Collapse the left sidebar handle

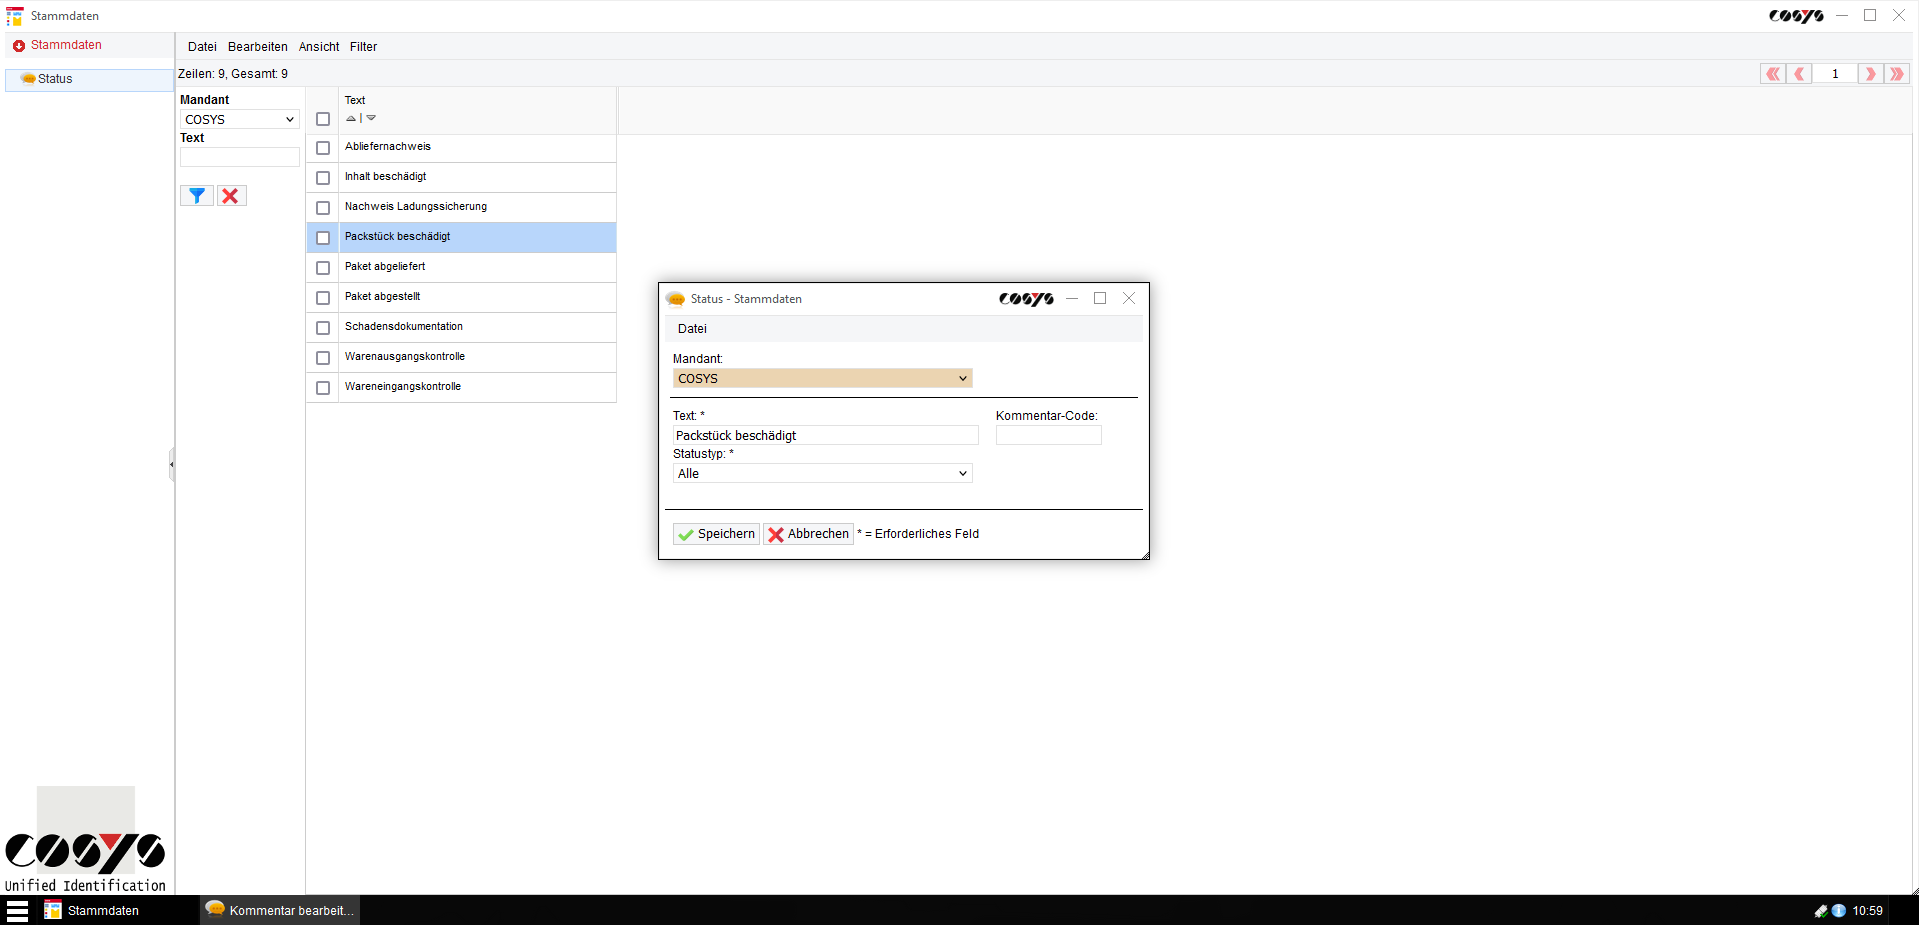coord(171,464)
